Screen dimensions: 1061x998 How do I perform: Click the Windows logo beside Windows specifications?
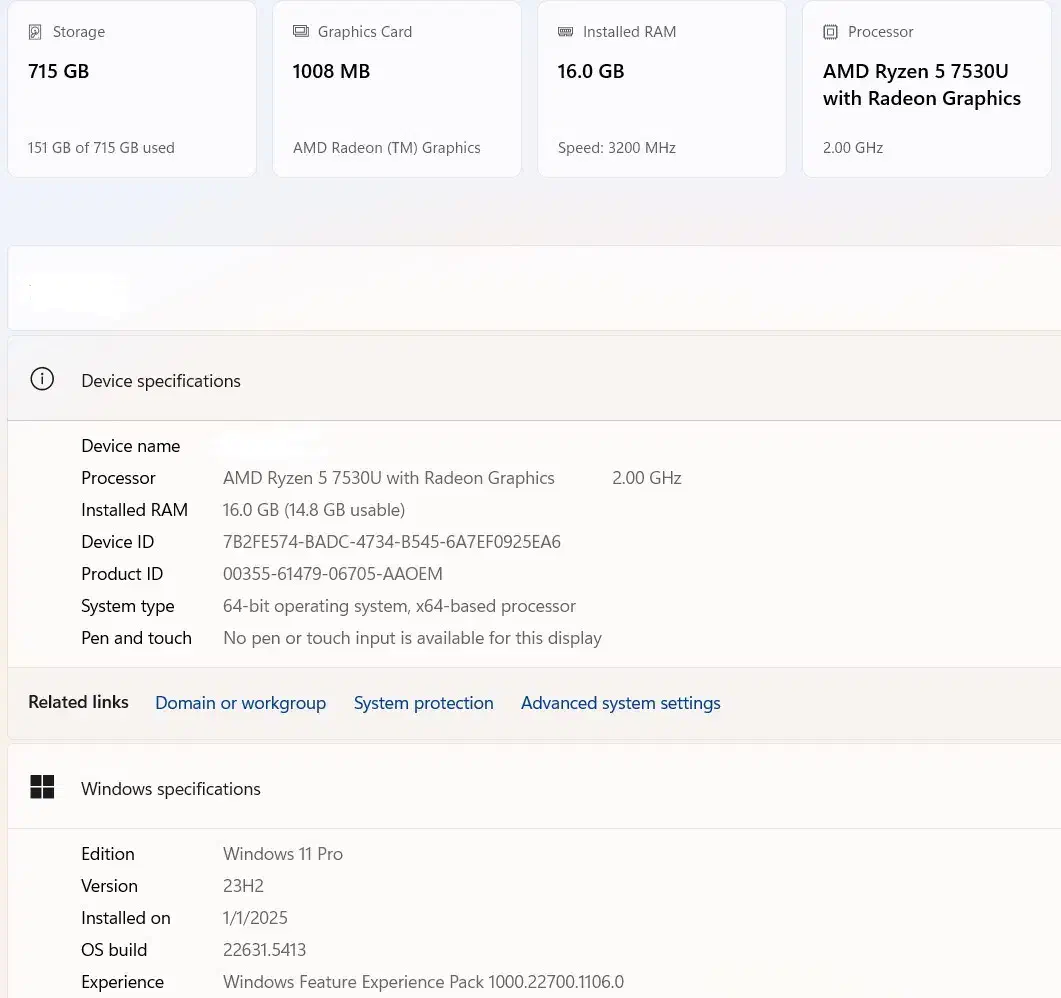pyautogui.click(x=42, y=788)
